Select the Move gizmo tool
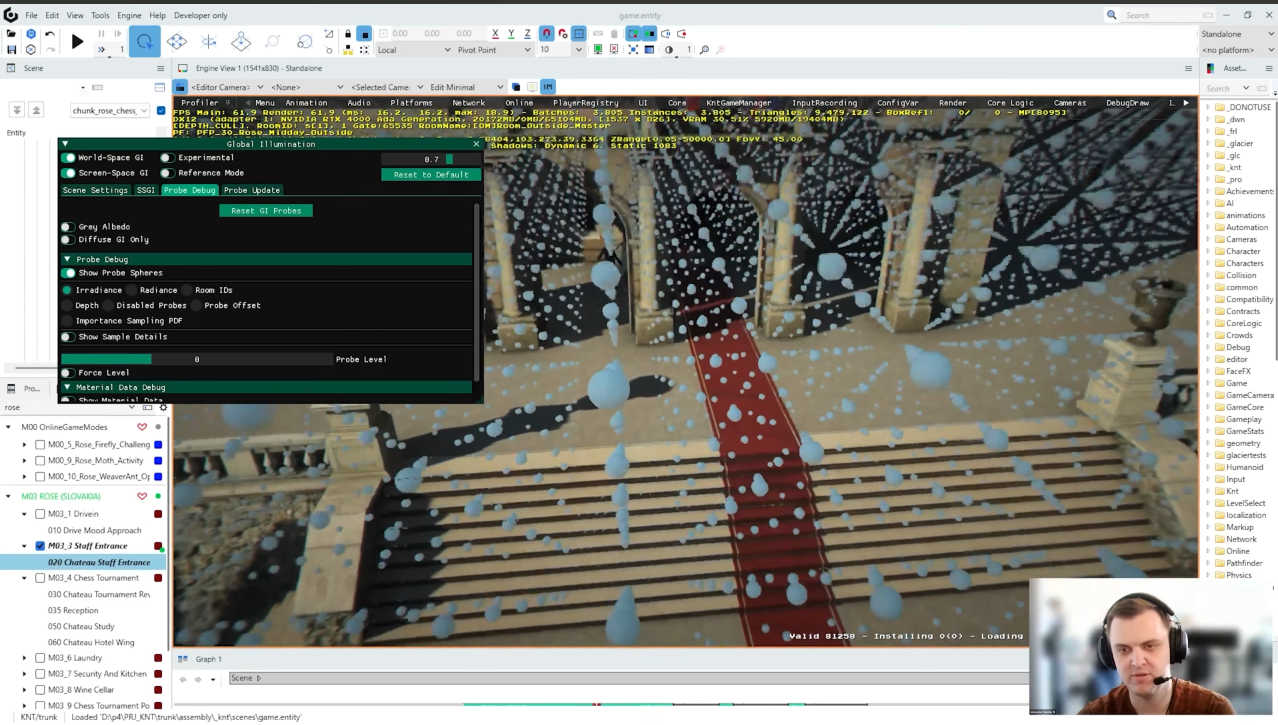Screen dimensions: 1278x725 pos(177,42)
